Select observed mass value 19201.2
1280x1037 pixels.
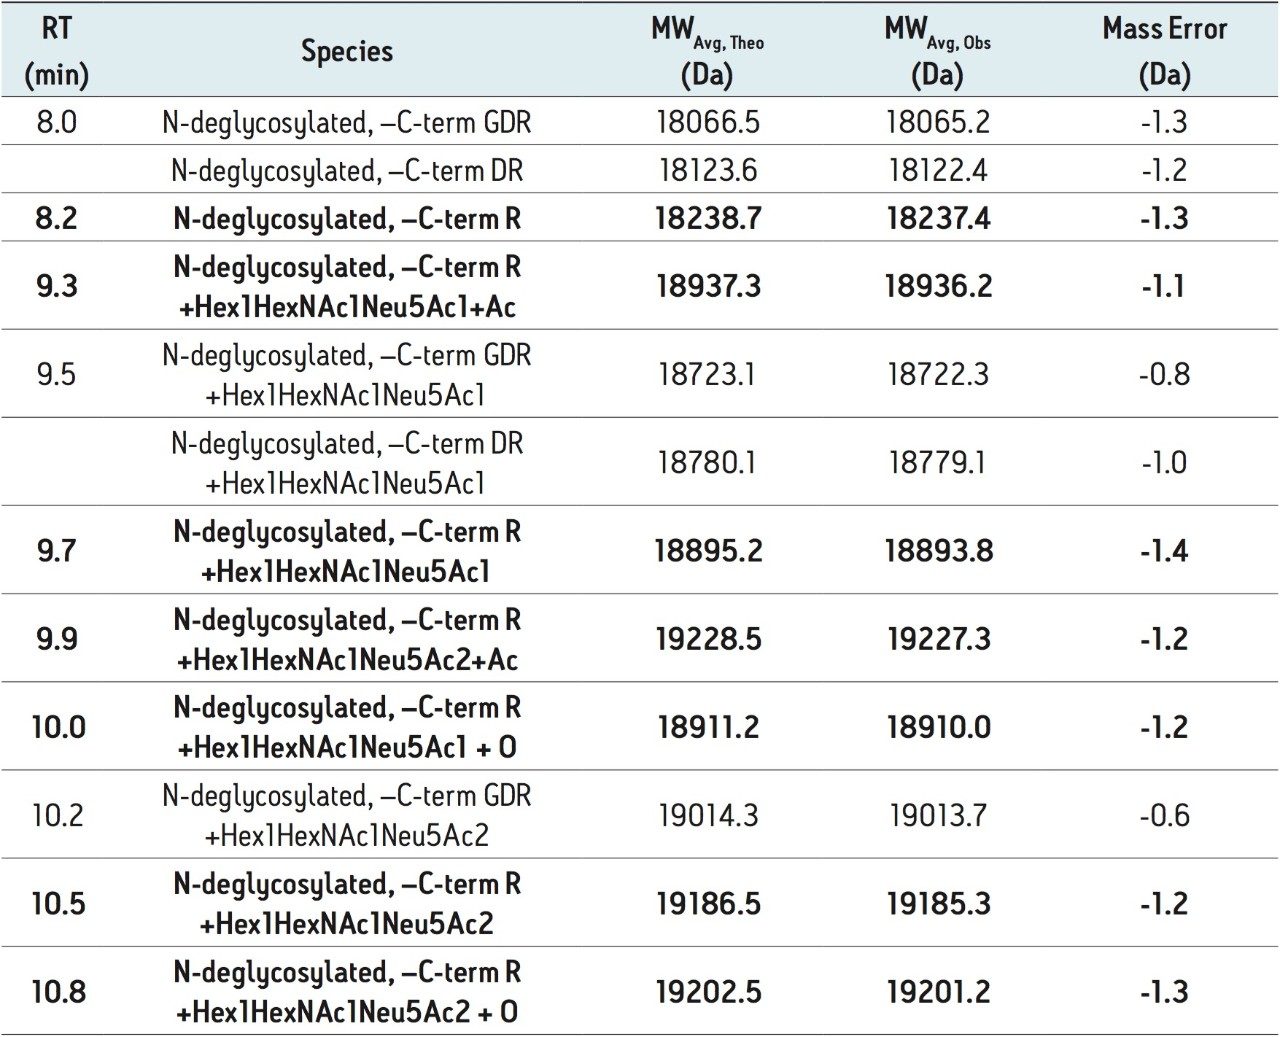[938, 991]
